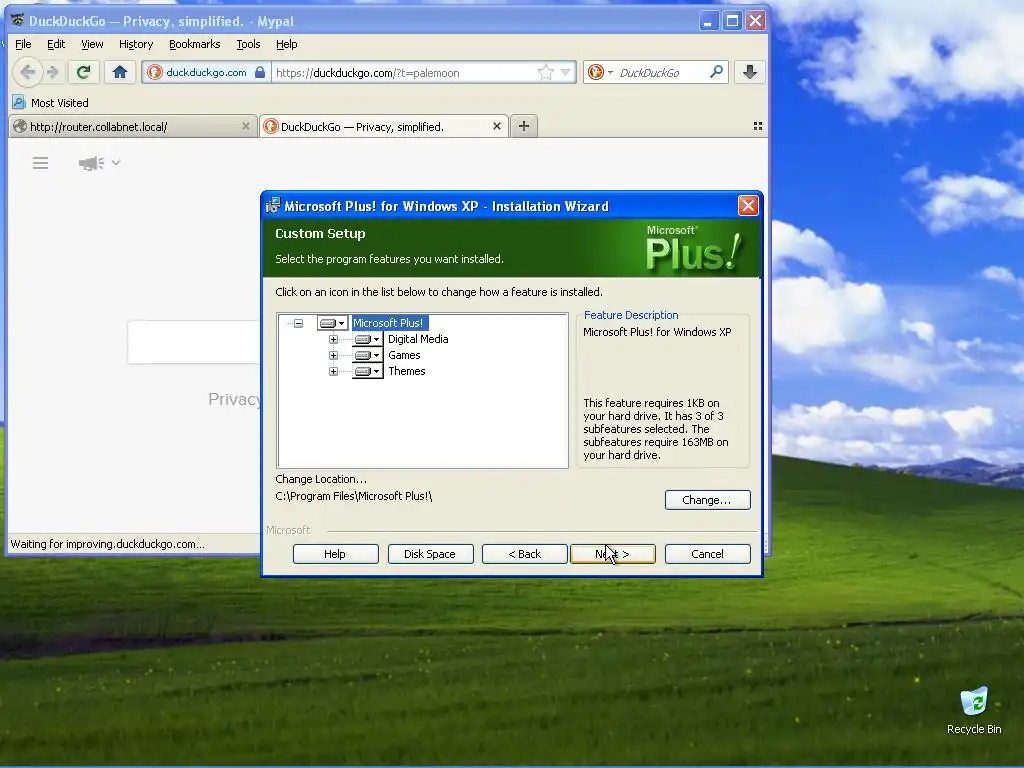Expand the chevron beside the megaphone
Image resolution: width=1024 pixels, height=768 pixels.
(116, 163)
